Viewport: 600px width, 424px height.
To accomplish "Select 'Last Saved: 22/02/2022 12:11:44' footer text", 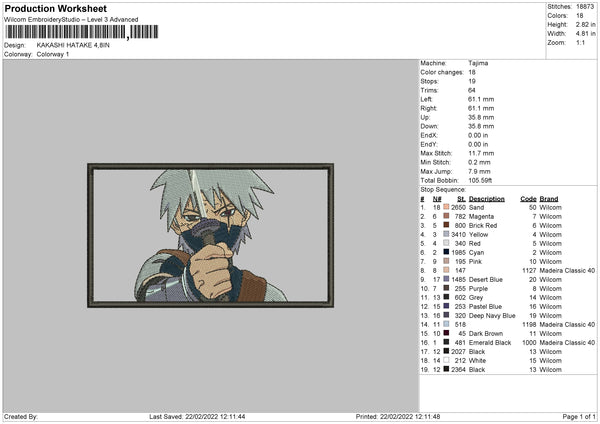I will 197,416.
